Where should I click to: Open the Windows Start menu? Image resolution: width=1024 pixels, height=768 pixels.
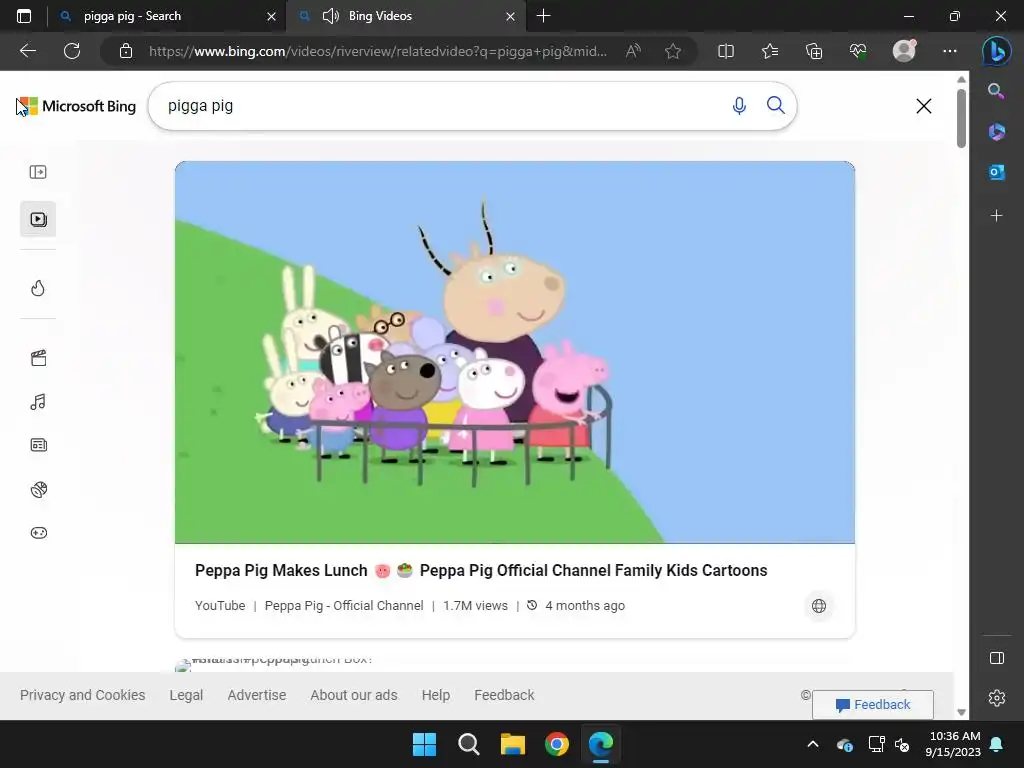coord(424,744)
